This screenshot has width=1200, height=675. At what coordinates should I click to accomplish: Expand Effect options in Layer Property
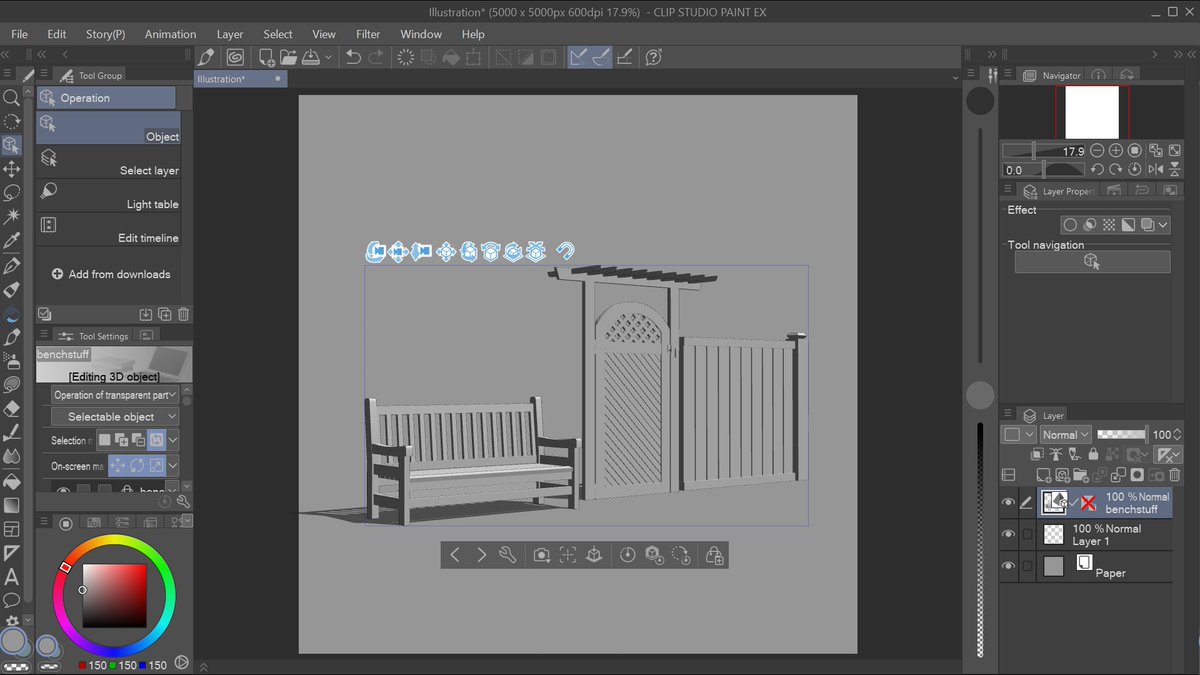click(1162, 225)
